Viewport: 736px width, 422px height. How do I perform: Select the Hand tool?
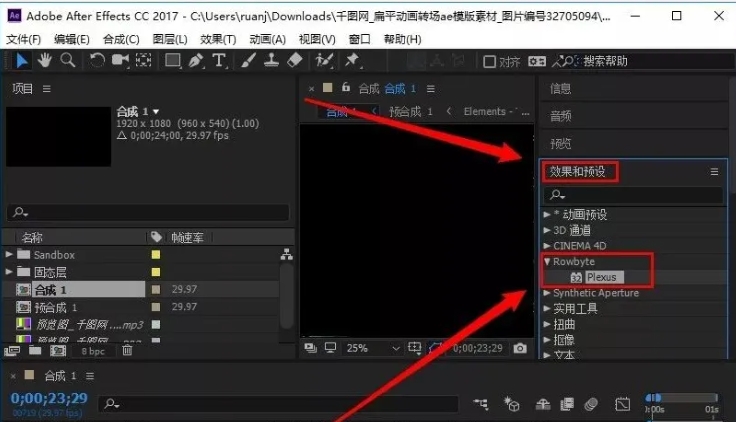point(45,61)
